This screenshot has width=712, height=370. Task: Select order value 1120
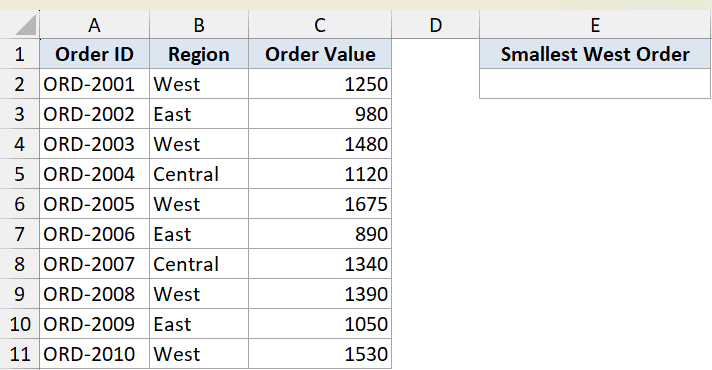click(320, 174)
